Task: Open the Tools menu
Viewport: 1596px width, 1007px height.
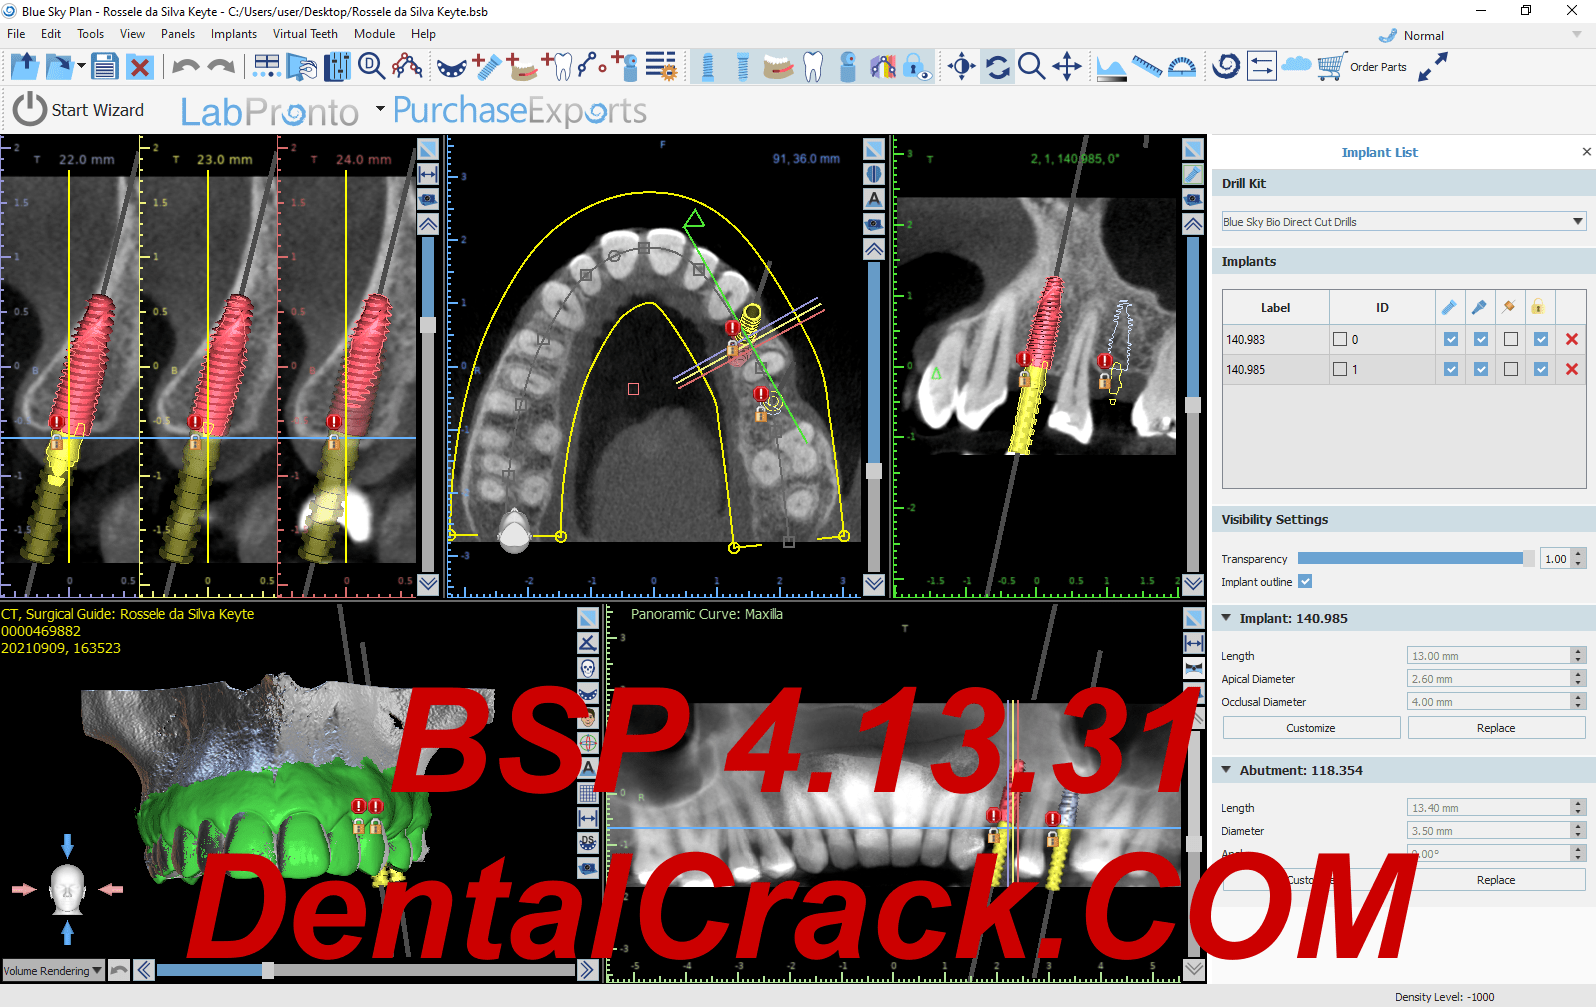Action: (90, 33)
